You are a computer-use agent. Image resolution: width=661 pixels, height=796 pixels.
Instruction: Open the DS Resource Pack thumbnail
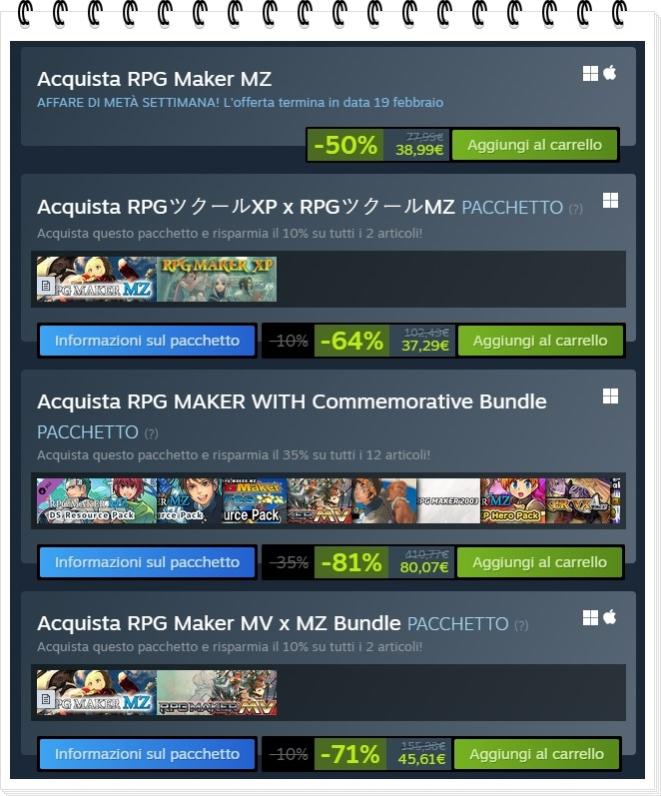pos(97,501)
